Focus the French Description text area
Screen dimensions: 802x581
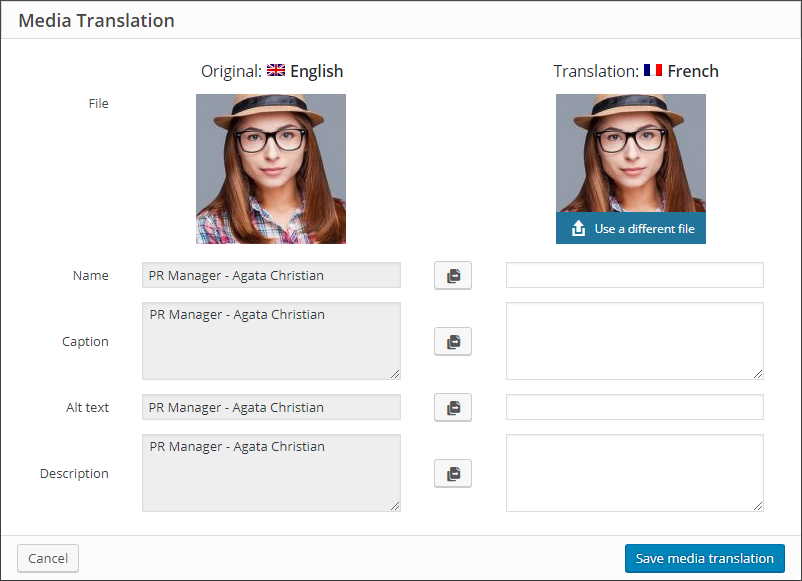point(635,473)
